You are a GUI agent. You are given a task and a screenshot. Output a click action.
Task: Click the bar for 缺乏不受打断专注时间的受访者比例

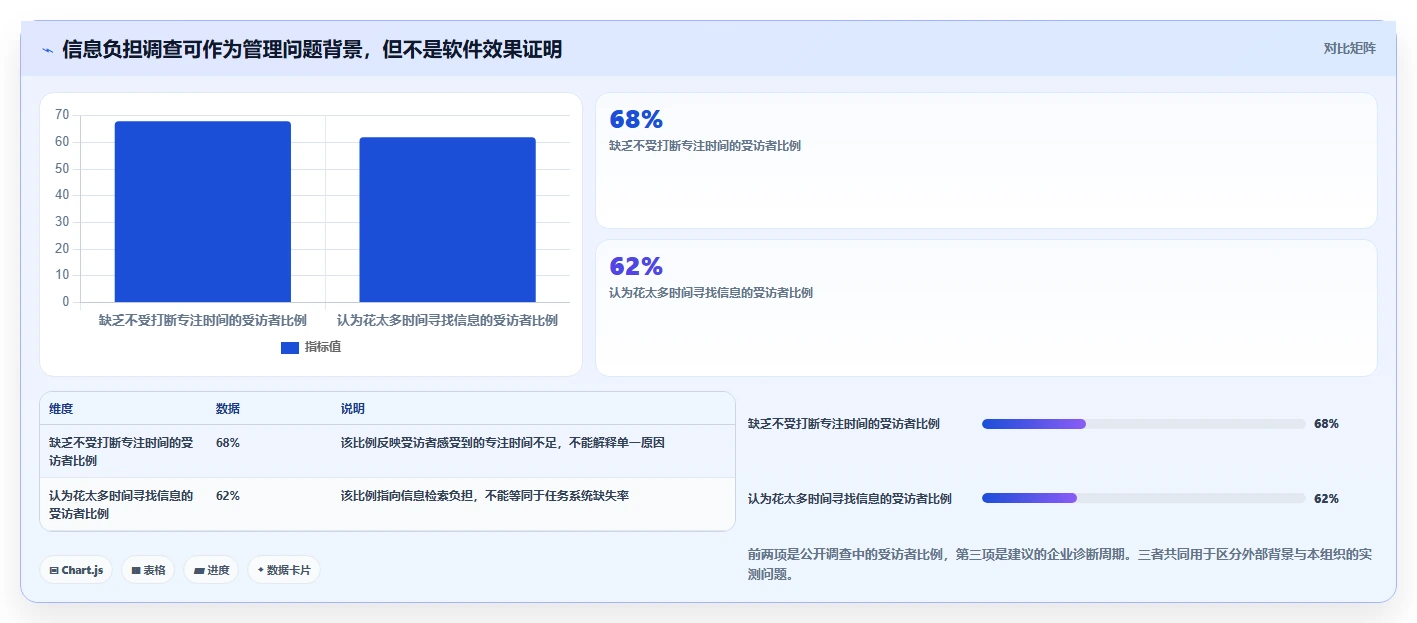[x=203, y=212]
